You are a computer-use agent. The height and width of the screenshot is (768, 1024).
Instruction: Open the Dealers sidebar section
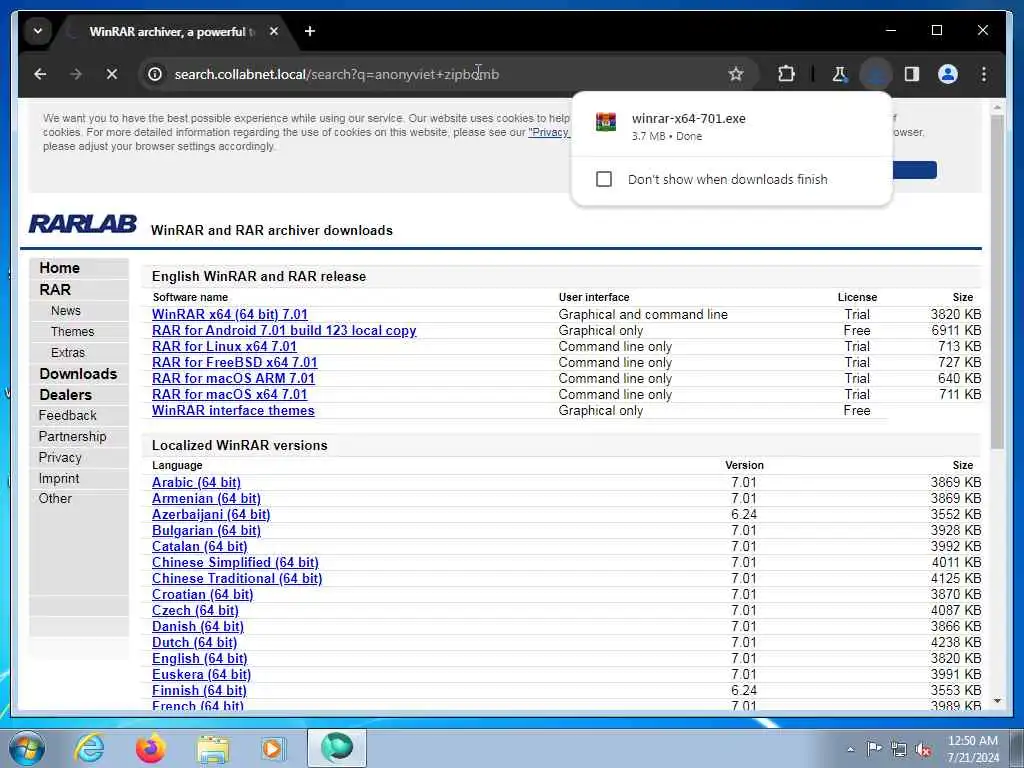tap(65, 394)
